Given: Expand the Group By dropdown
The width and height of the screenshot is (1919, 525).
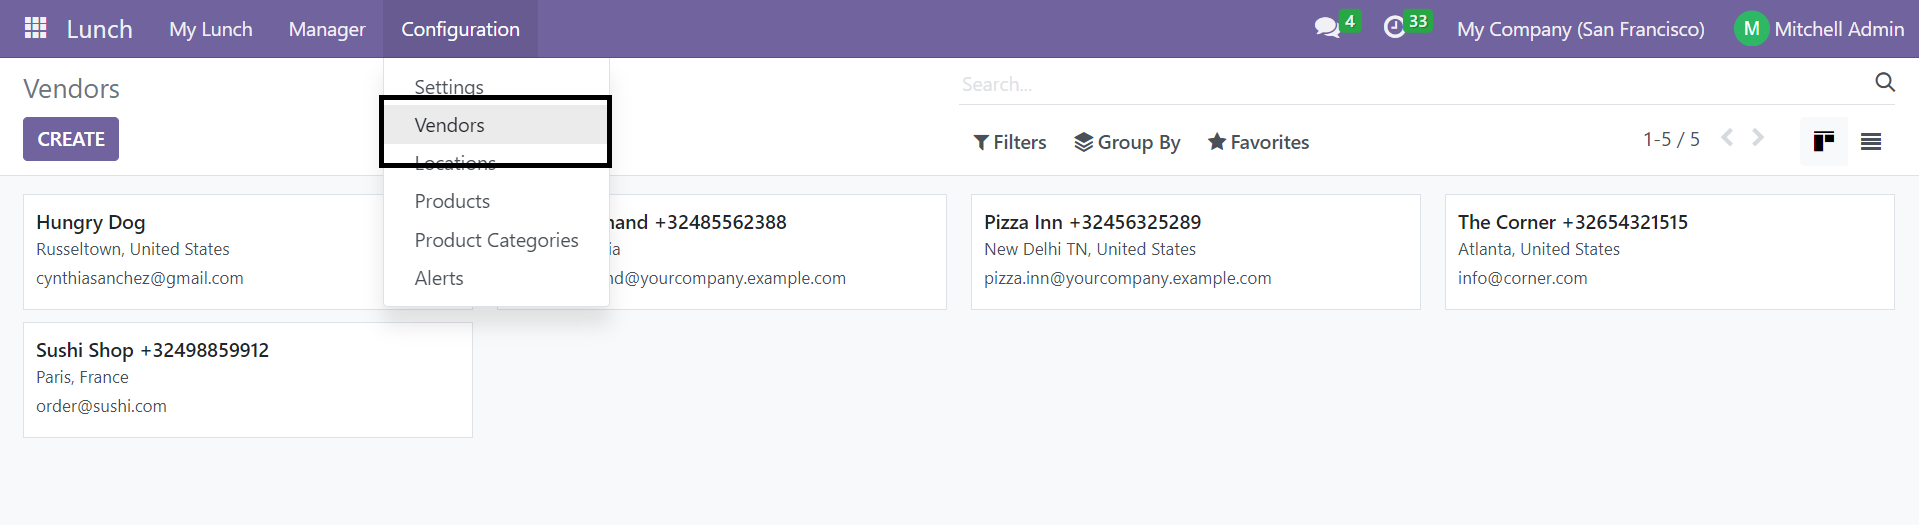Looking at the screenshot, I should (1127, 143).
